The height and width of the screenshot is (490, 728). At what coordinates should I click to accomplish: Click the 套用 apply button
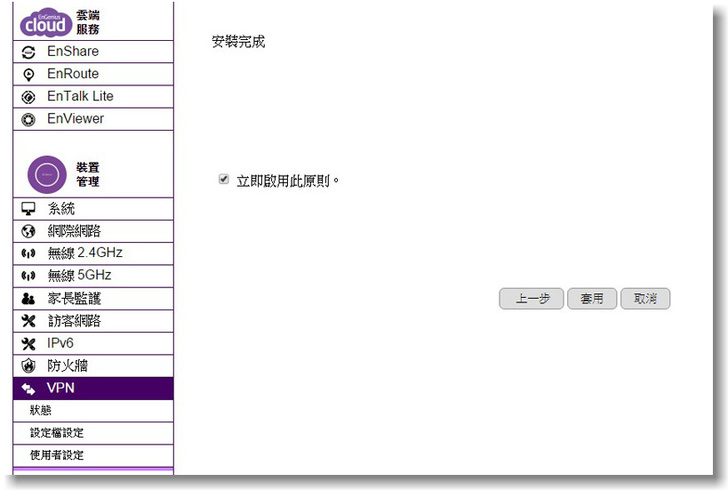pyautogui.click(x=592, y=298)
